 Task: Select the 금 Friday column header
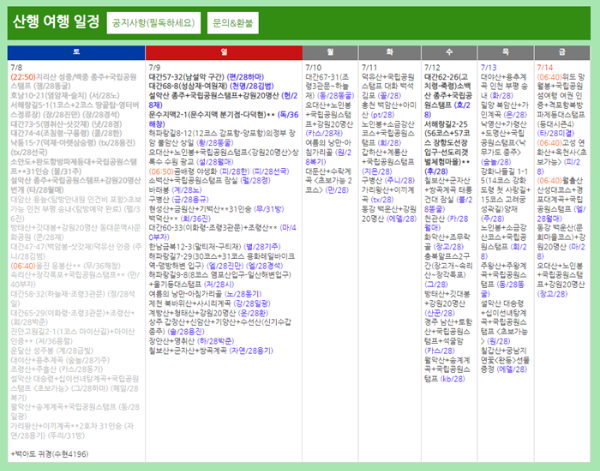pos(562,52)
